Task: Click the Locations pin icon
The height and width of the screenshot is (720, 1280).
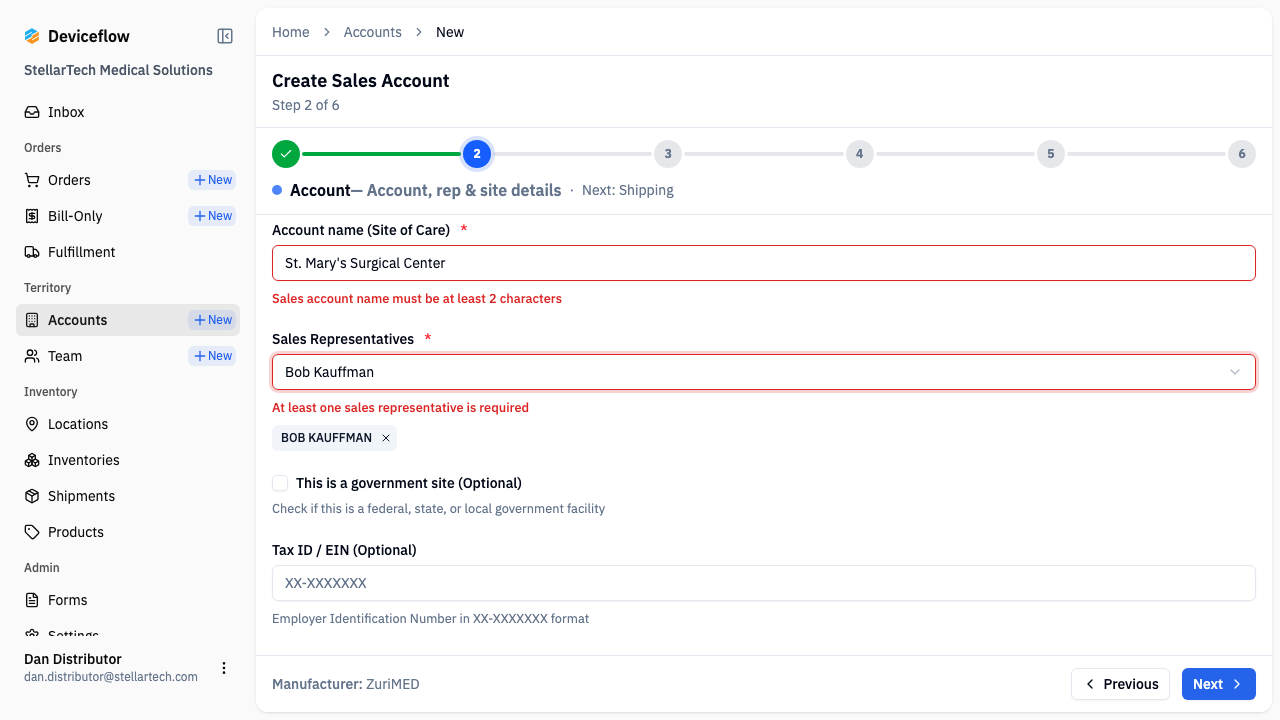Action: pos(32,424)
